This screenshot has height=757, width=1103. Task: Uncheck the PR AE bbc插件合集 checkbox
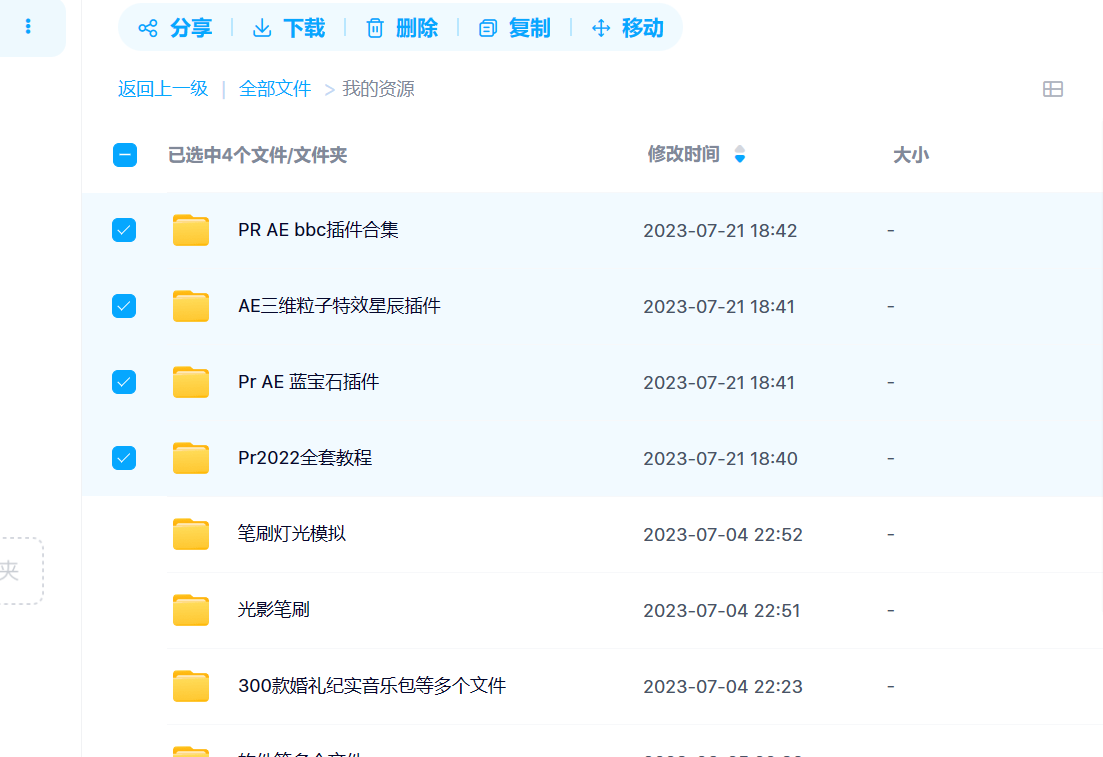pos(124,230)
